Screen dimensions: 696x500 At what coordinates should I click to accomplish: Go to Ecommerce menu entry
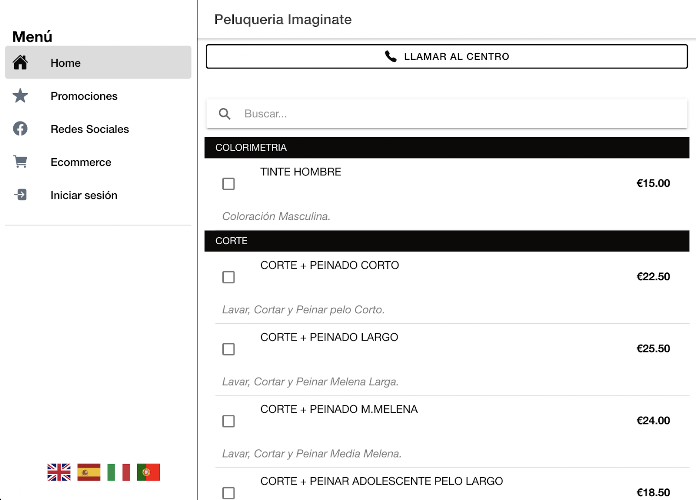(x=81, y=162)
